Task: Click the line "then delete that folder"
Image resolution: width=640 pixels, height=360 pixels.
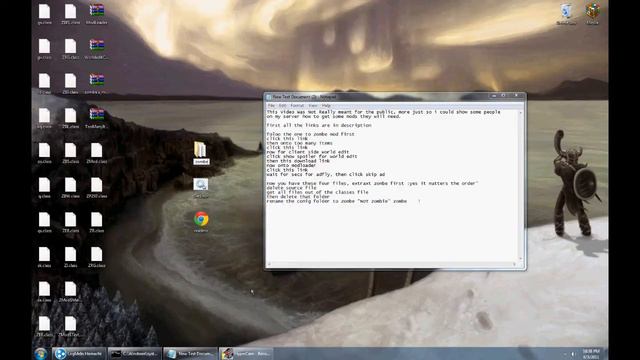Action: coord(298,197)
